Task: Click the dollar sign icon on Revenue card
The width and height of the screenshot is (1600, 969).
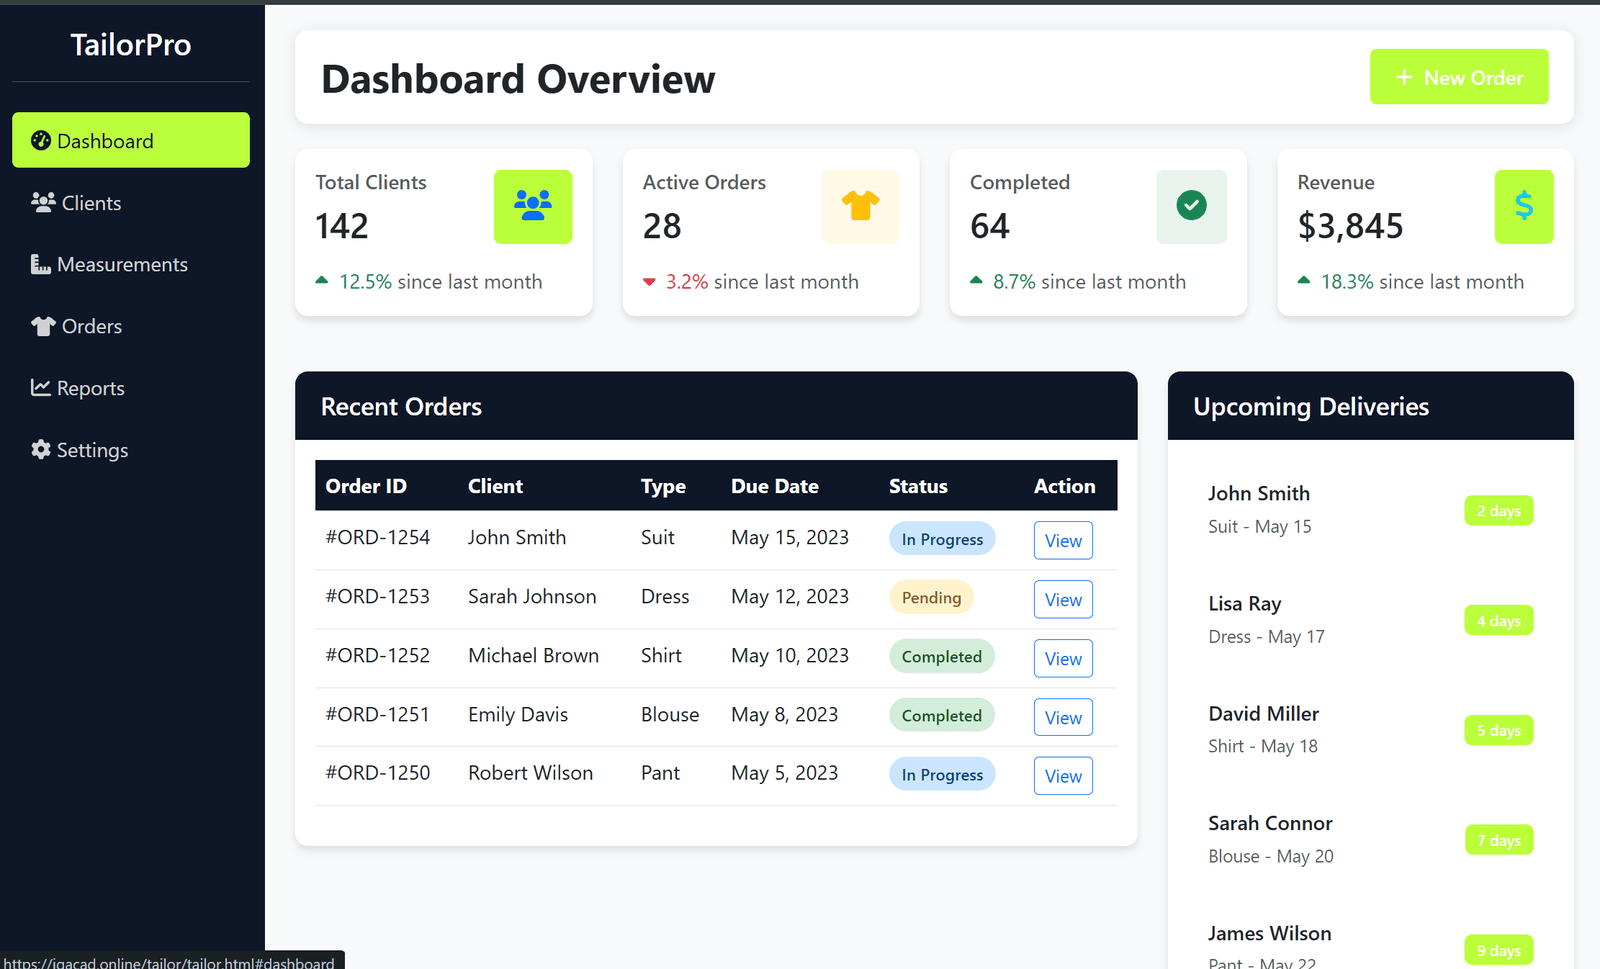Action: (1523, 206)
